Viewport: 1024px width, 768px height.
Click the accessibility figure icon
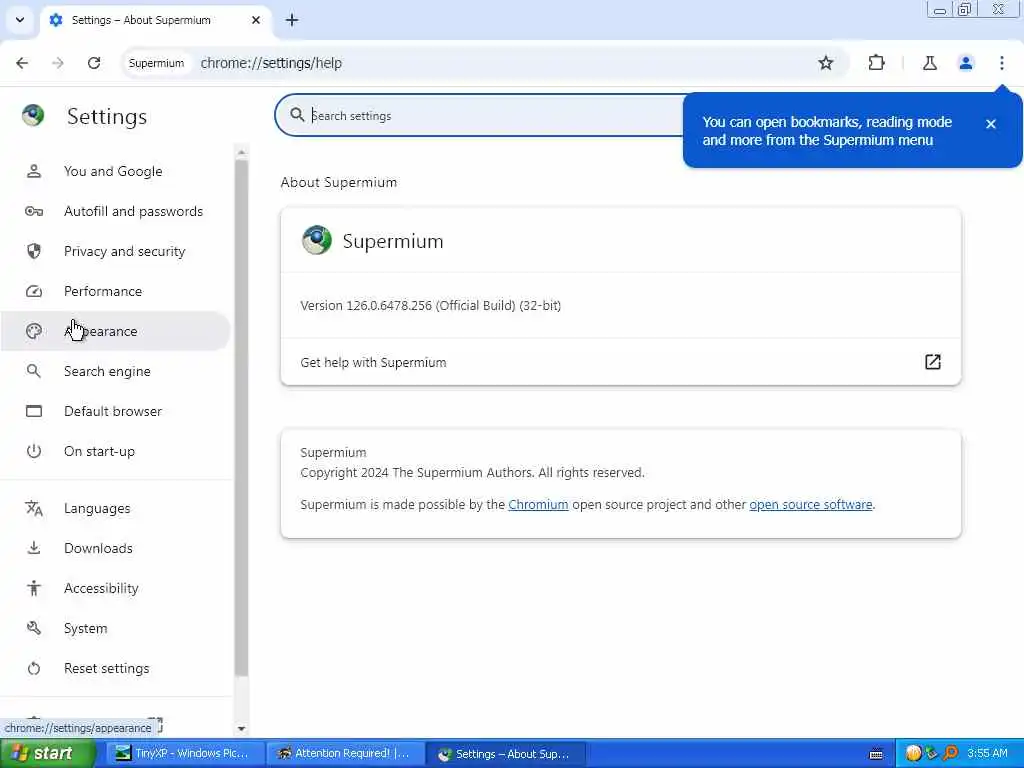tap(34, 588)
